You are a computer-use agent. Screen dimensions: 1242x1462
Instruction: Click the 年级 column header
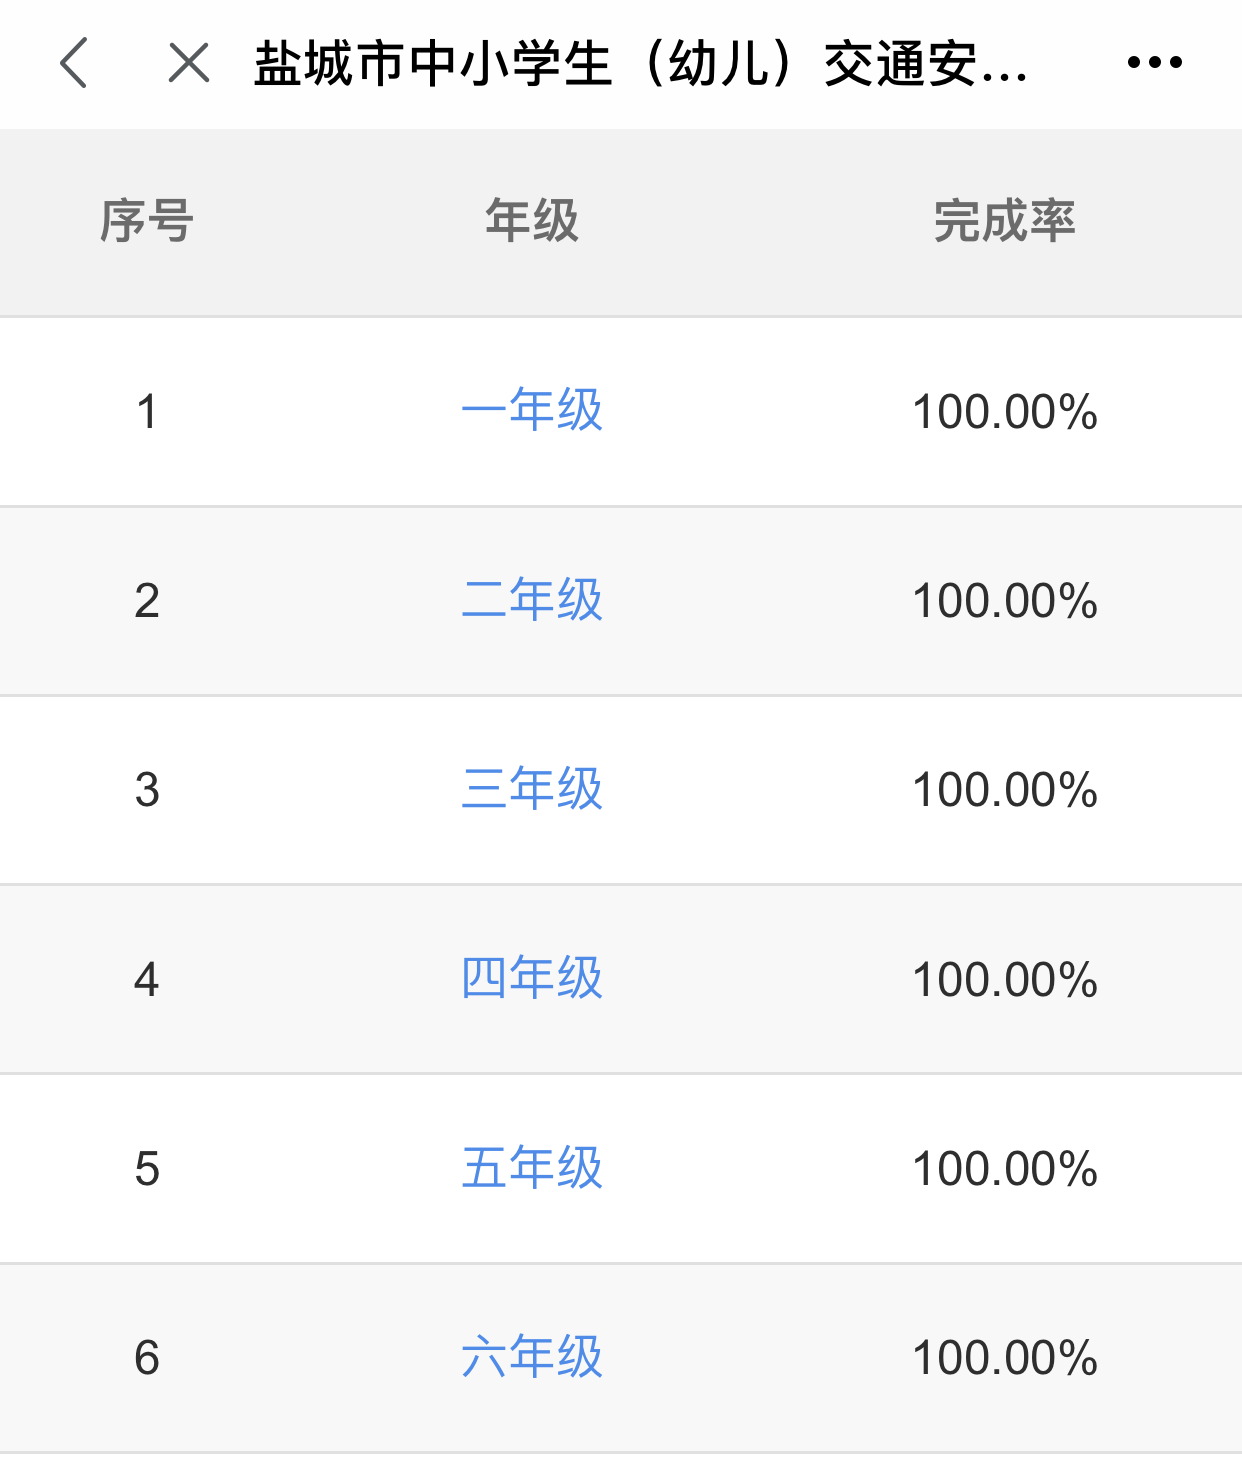pyautogui.click(x=532, y=221)
